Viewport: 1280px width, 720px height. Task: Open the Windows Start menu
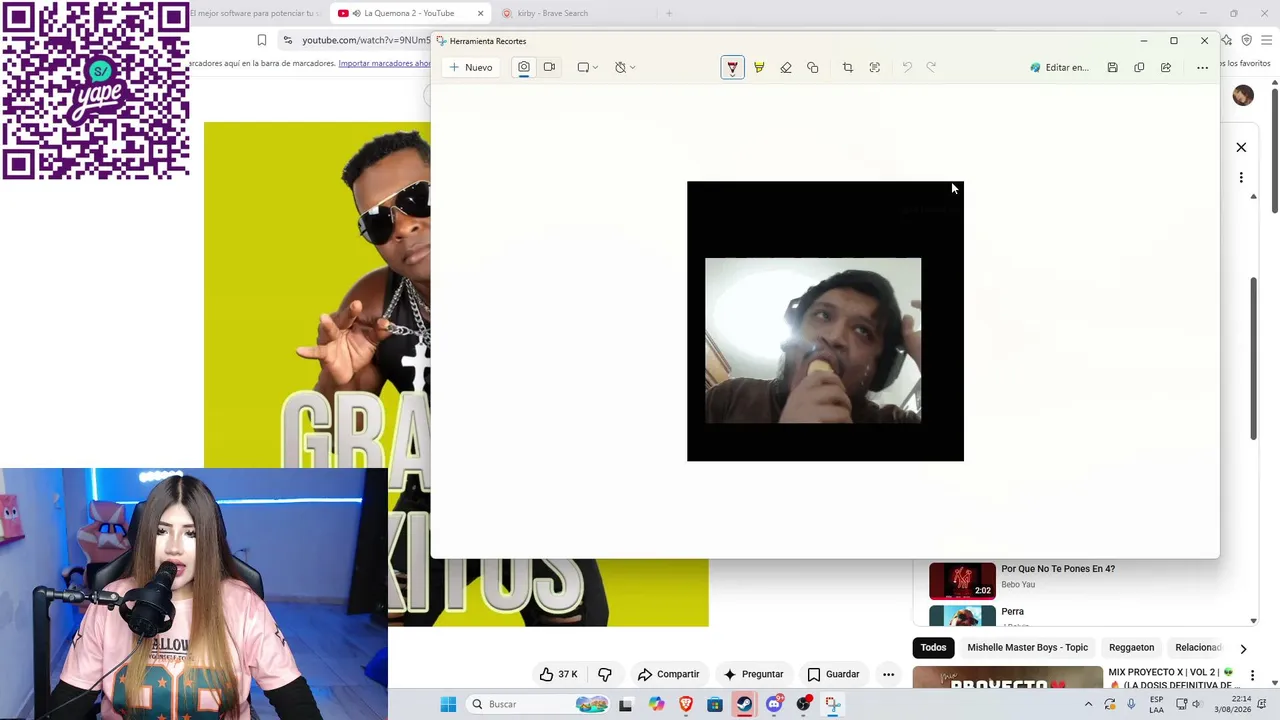448,704
